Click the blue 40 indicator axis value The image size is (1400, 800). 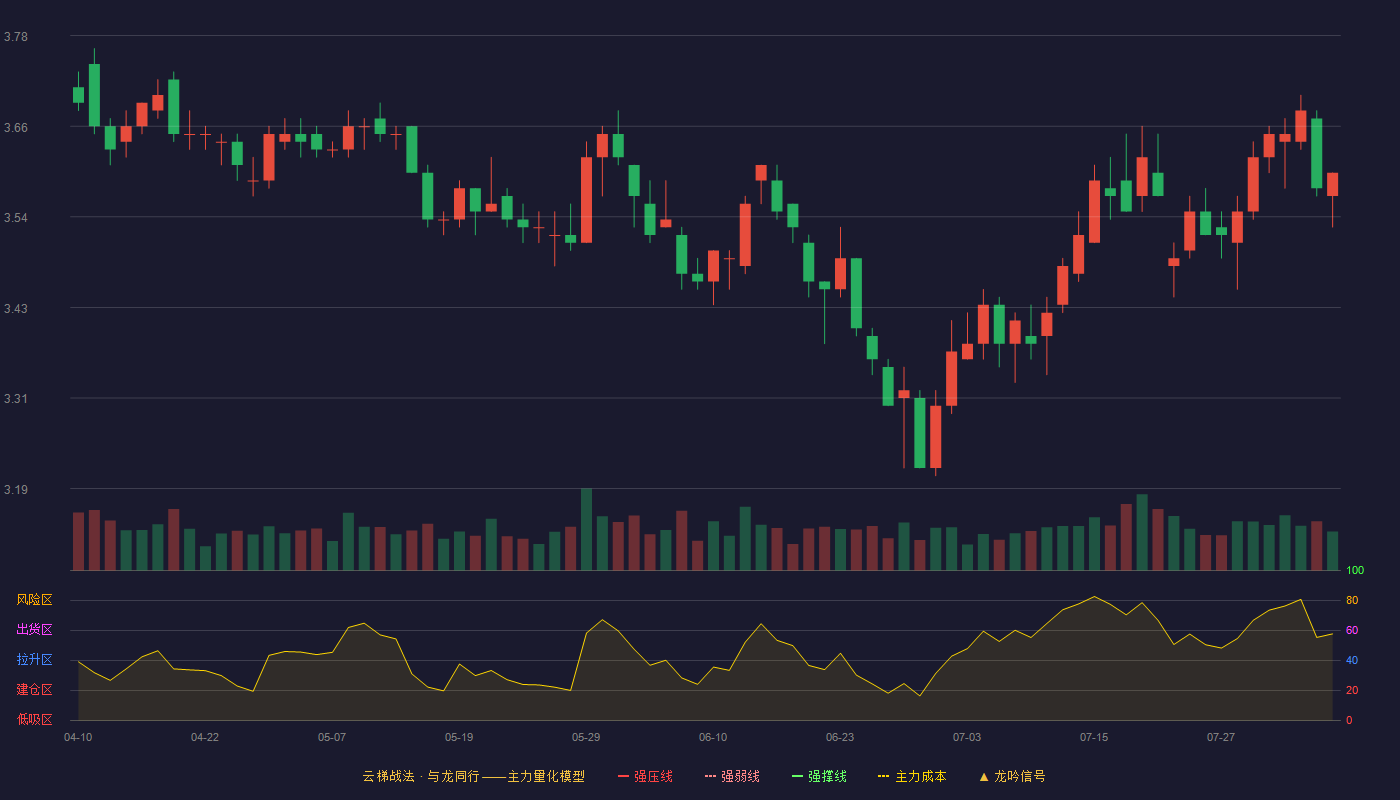point(1352,660)
